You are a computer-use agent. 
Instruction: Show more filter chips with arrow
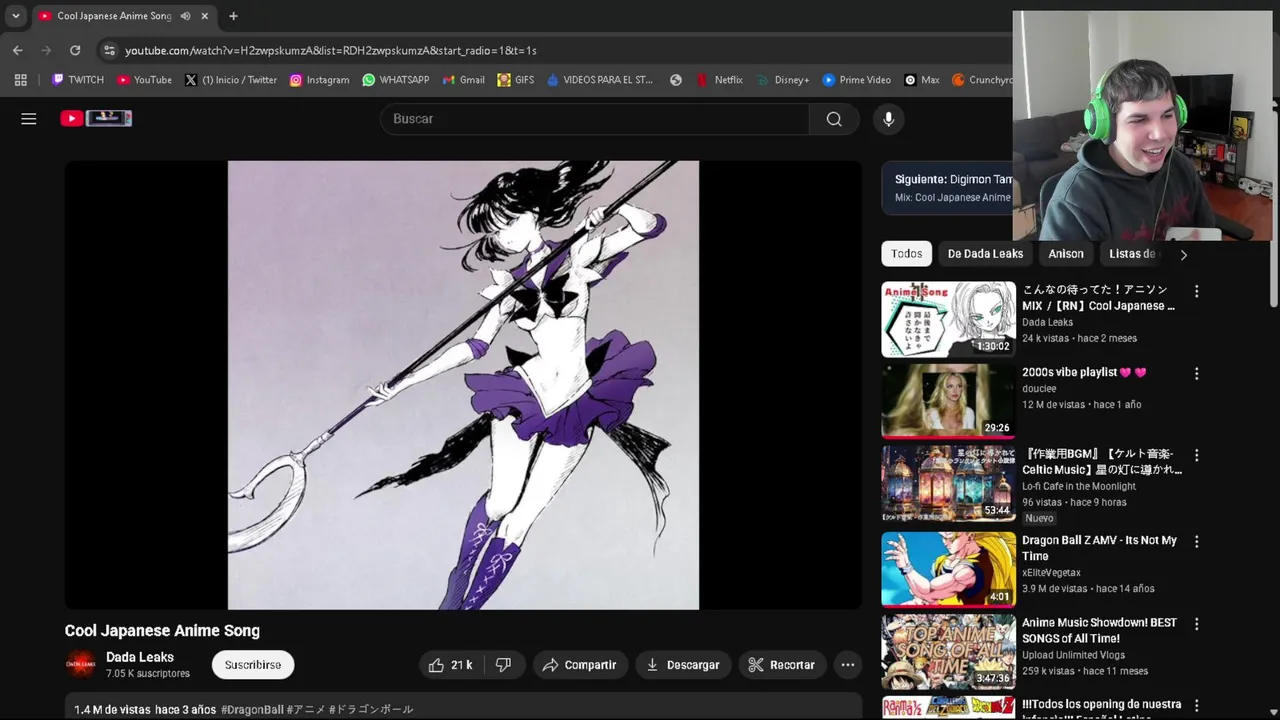tap(1184, 254)
